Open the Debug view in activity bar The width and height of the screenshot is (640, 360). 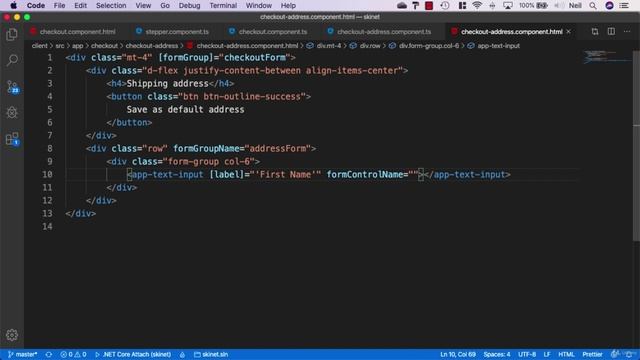click(12, 113)
